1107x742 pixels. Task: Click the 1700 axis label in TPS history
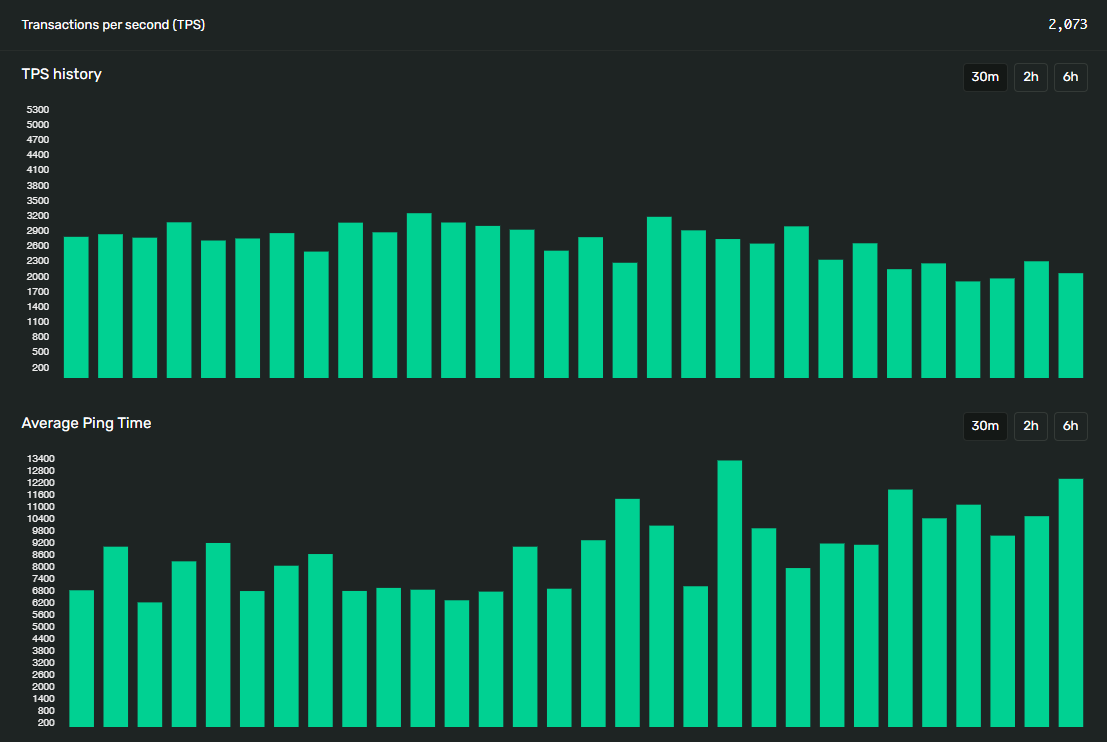[38, 292]
